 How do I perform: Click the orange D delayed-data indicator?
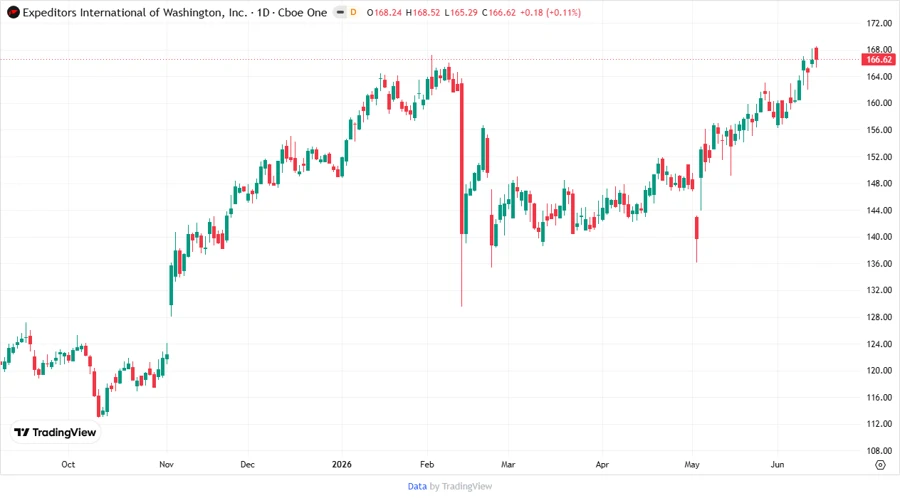tap(353, 12)
